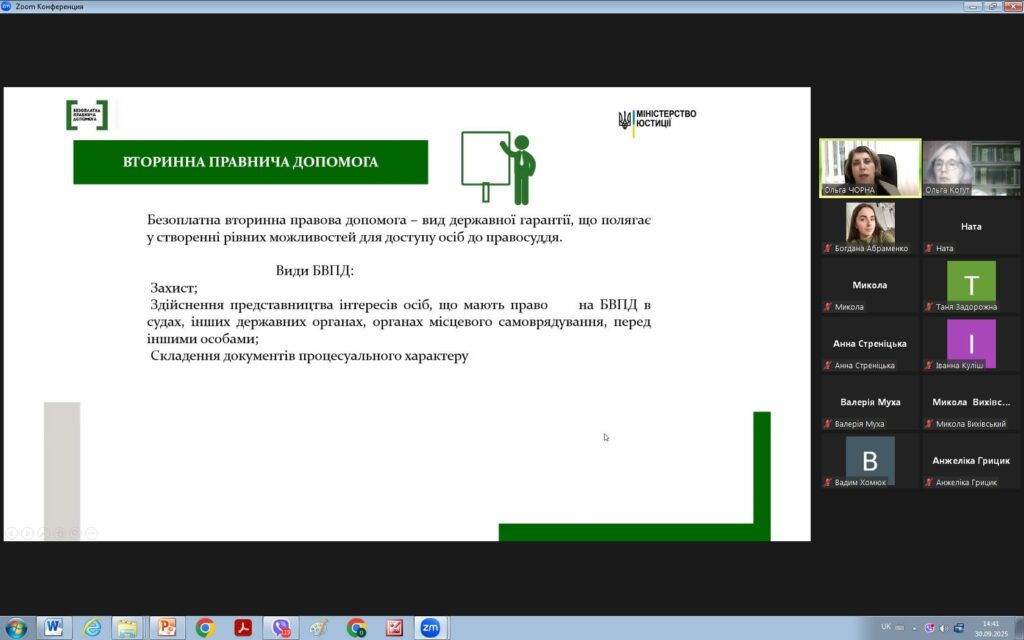This screenshot has width=1024, height=640.
Task: Click muted mic icon beside Таня Задорожна
Action: [929, 307]
